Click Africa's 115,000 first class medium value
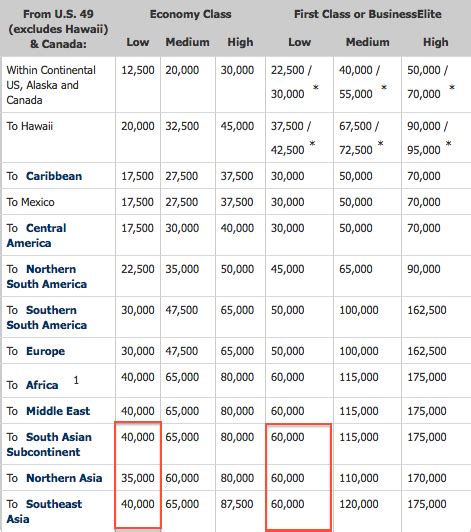Screen dimensions: 471x532 (x=359, y=377)
